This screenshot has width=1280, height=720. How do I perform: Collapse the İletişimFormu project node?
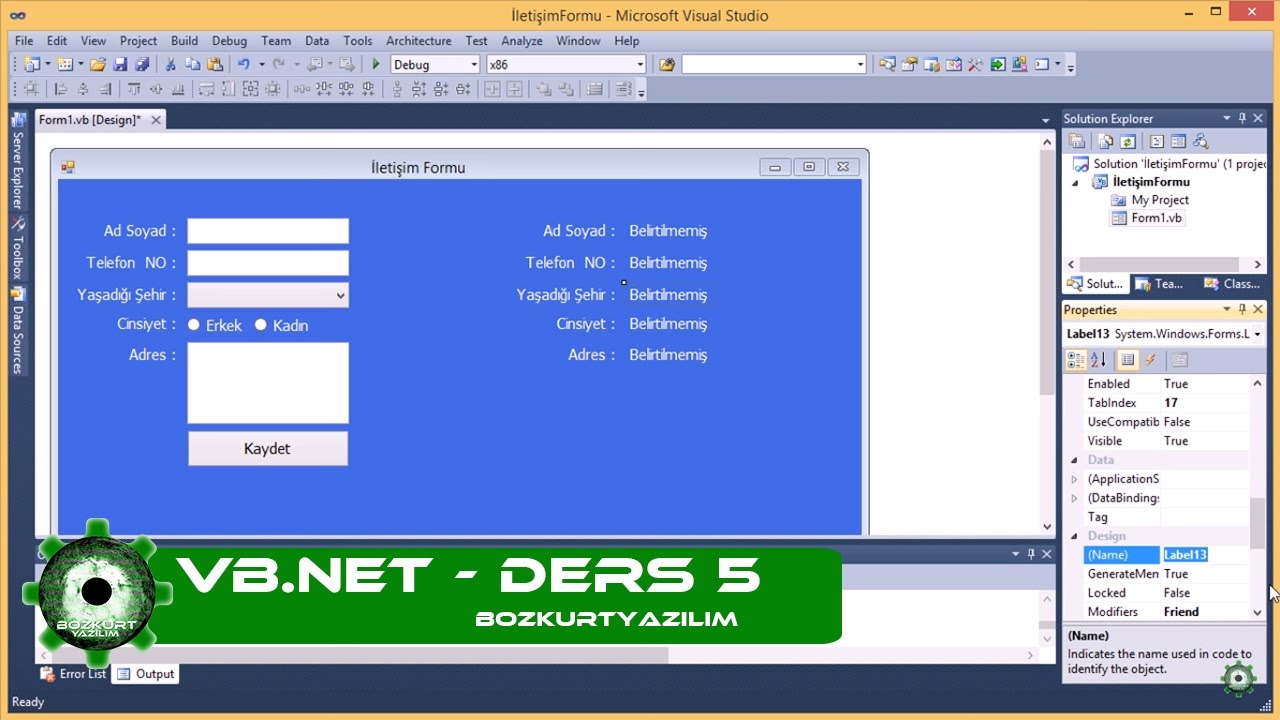pyautogui.click(x=1076, y=183)
